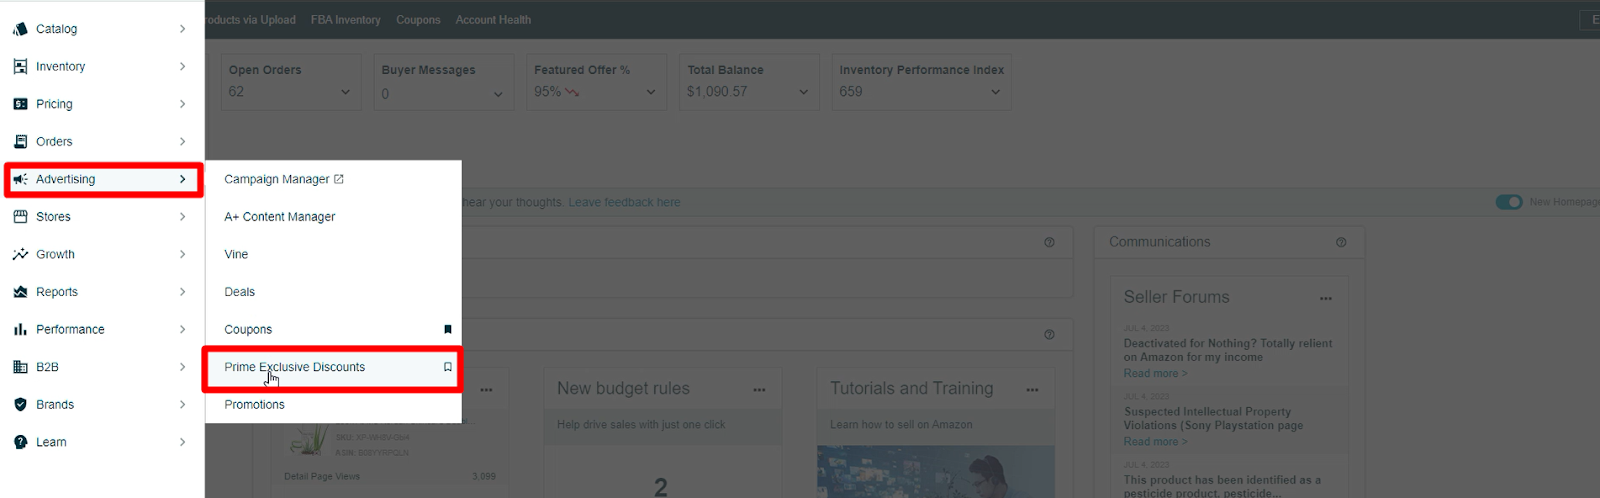
Task: Click the help icon in Communications header
Action: (1341, 242)
